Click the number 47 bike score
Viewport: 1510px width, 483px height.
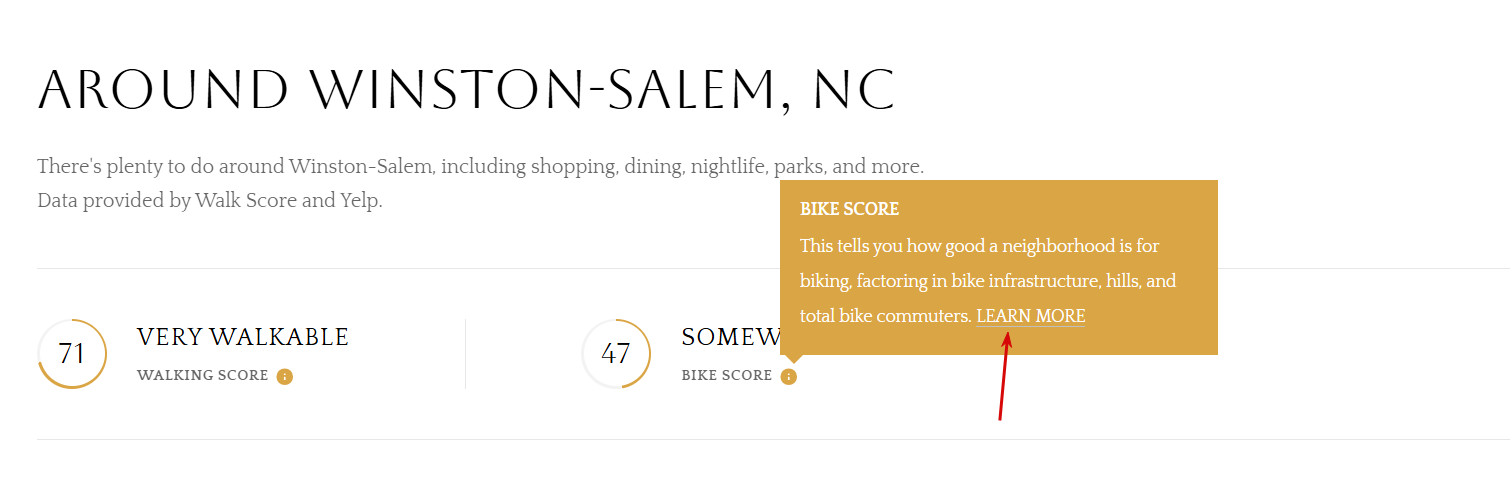616,354
